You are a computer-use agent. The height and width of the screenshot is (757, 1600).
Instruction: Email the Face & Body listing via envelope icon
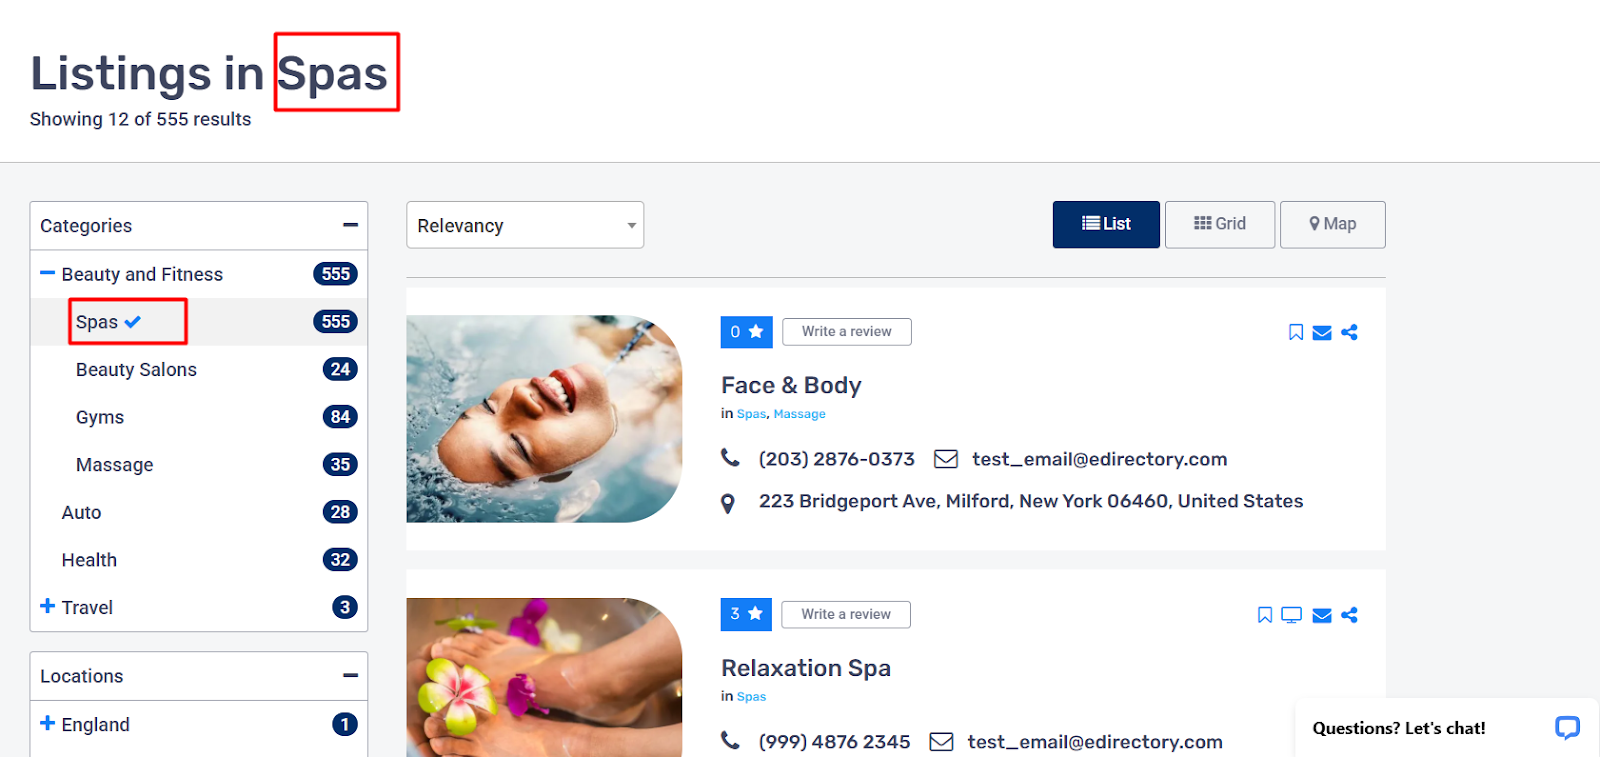tap(1322, 333)
